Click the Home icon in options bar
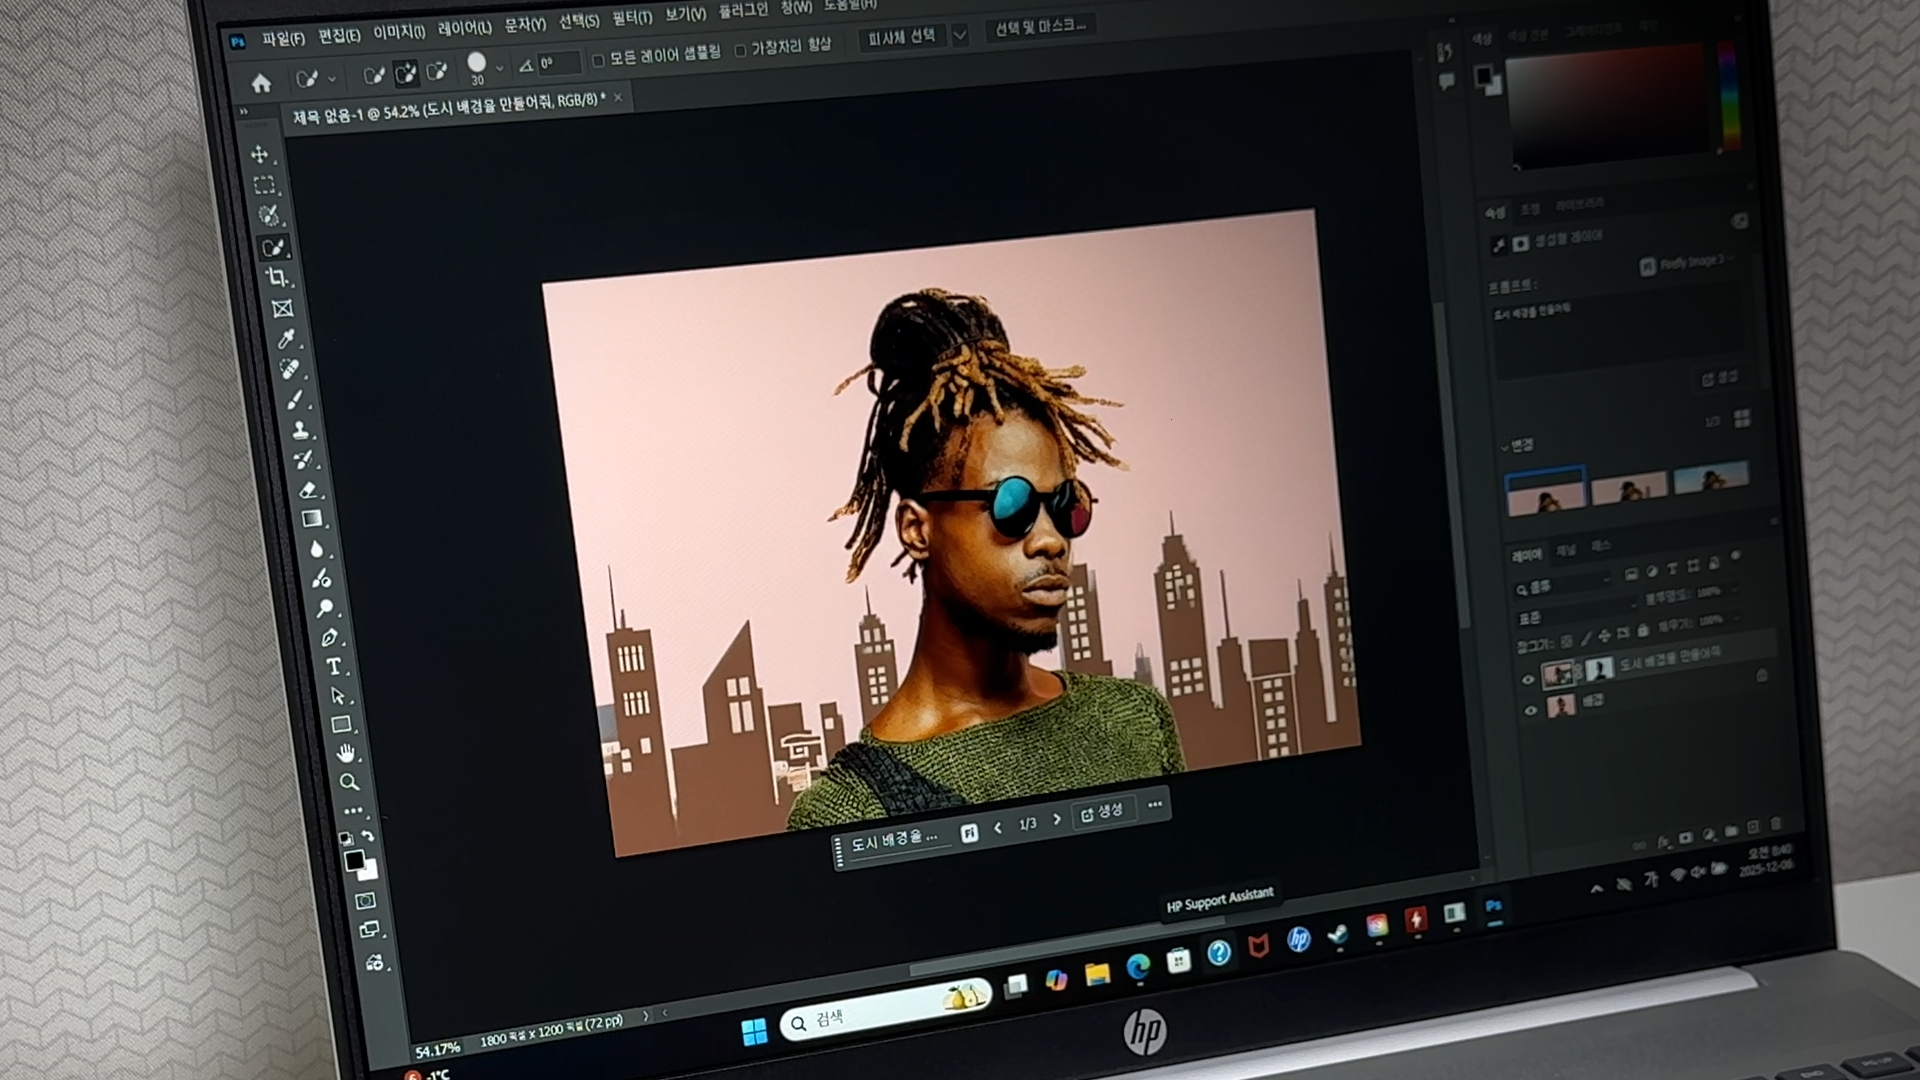This screenshot has height=1080, width=1920. [x=261, y=84]
